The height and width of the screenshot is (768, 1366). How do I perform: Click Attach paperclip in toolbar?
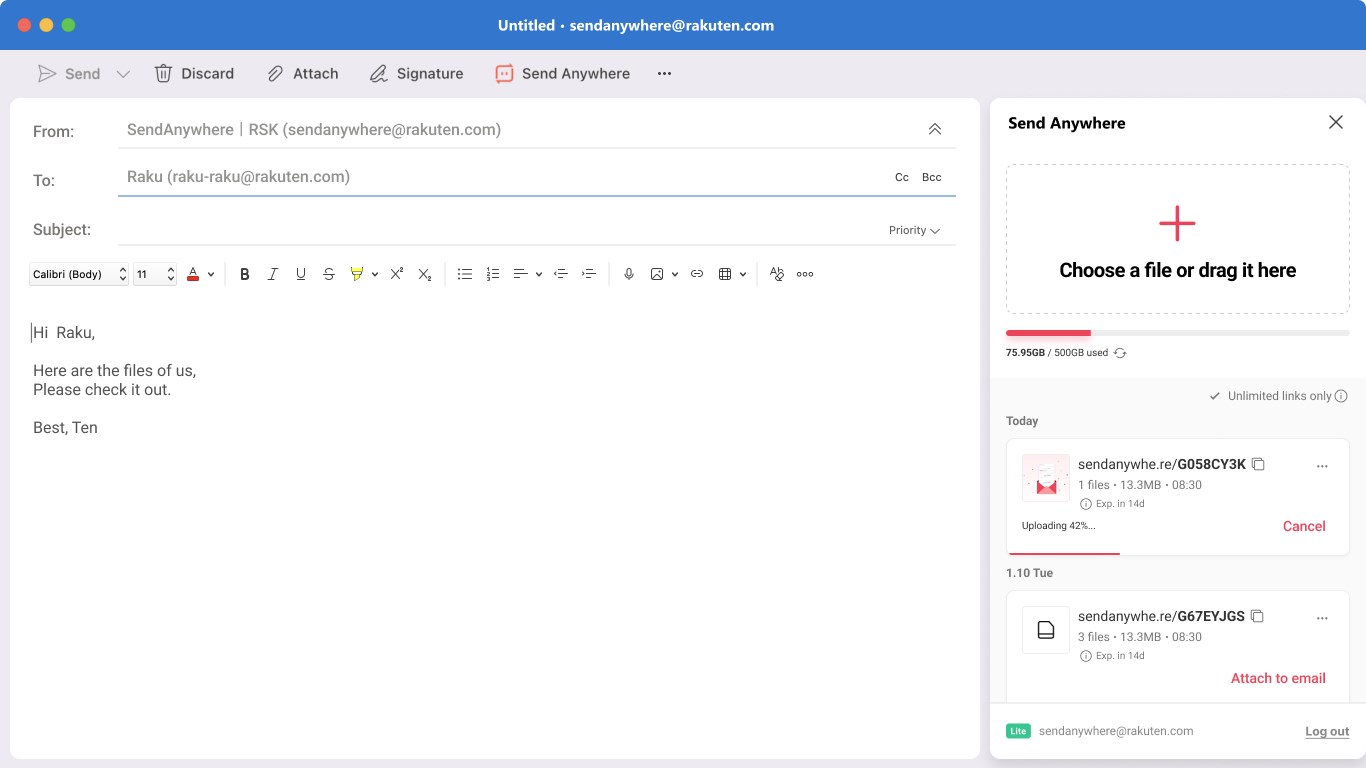click(303, 74)
